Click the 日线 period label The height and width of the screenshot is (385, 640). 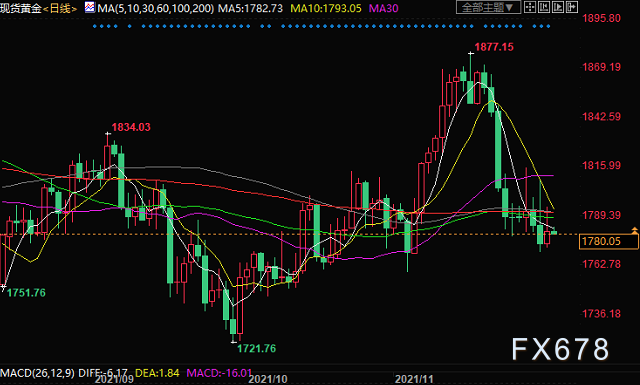(60, 8)
